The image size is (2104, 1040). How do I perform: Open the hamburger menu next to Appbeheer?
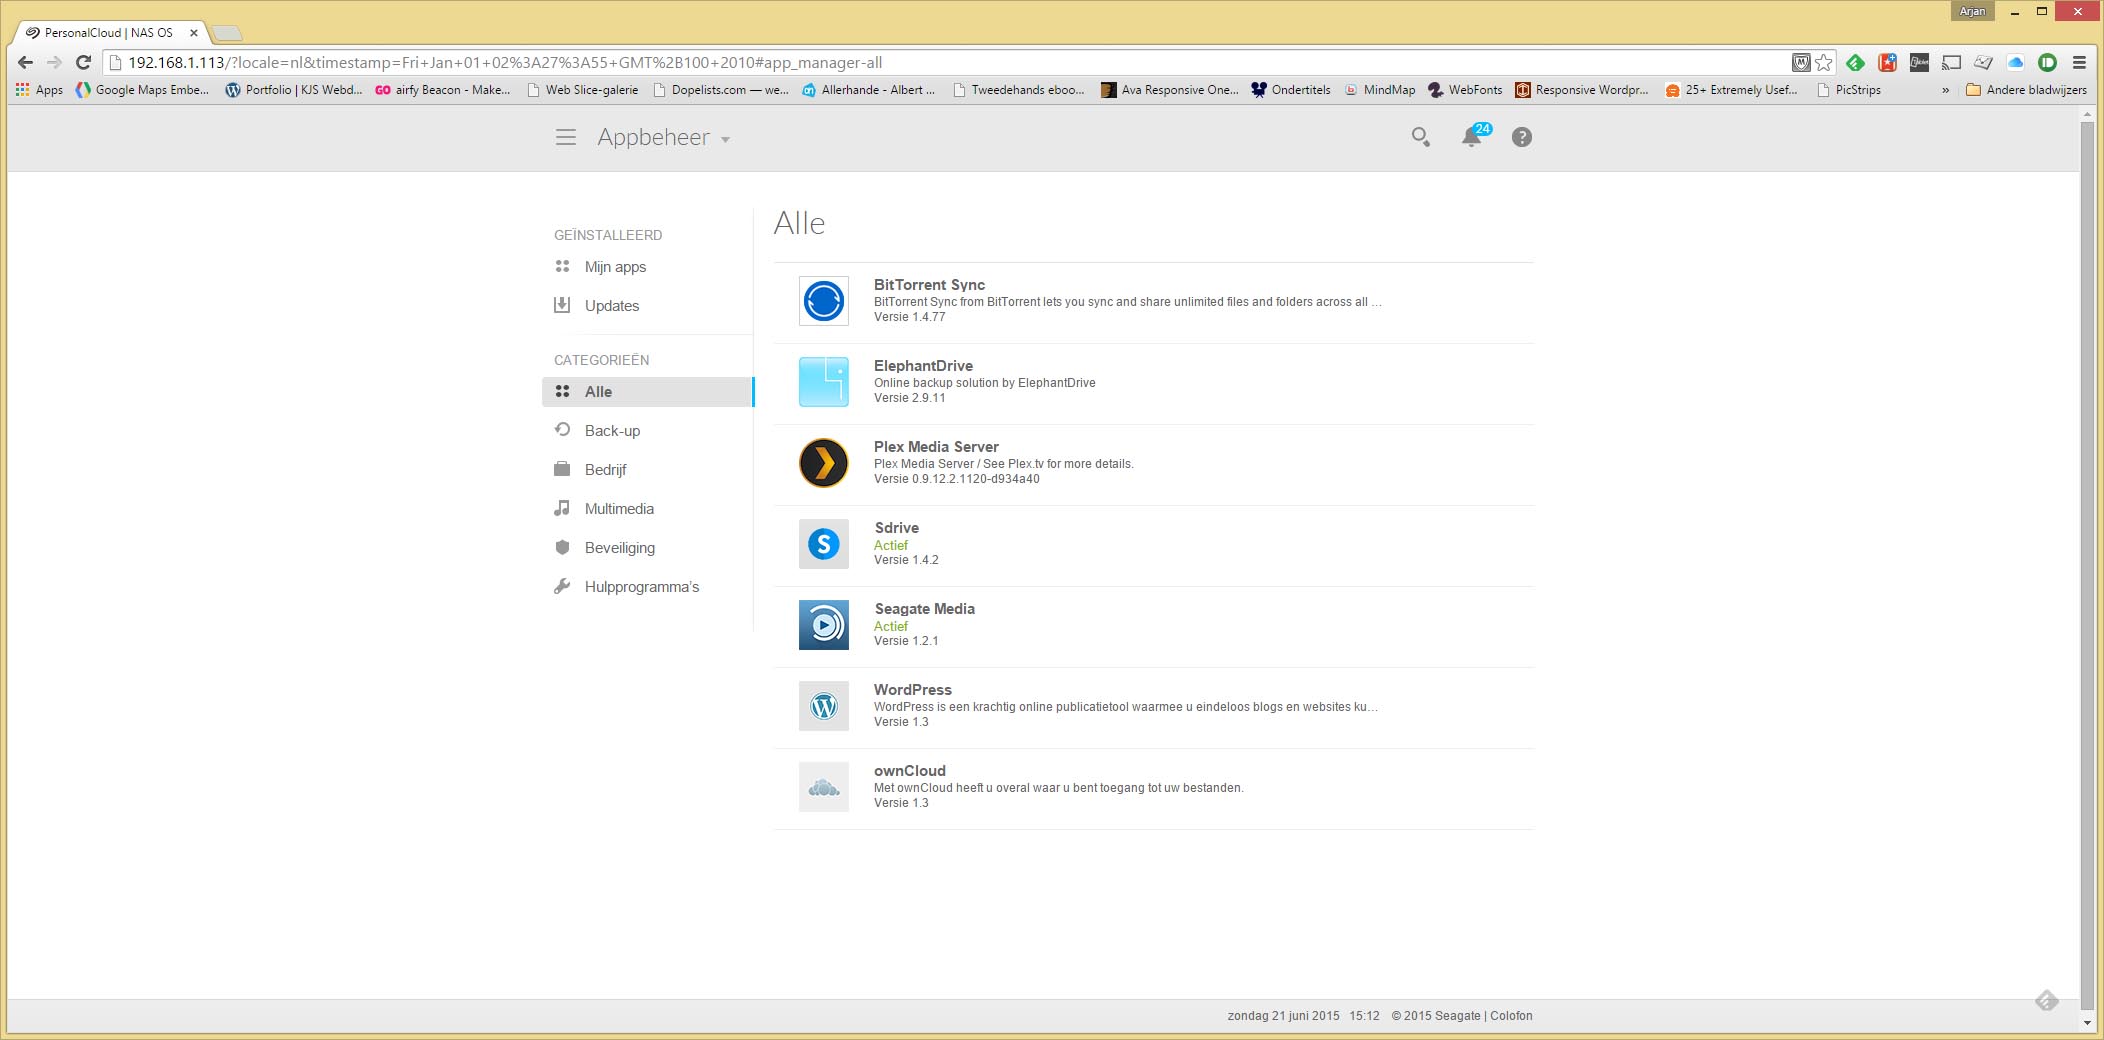566,138
